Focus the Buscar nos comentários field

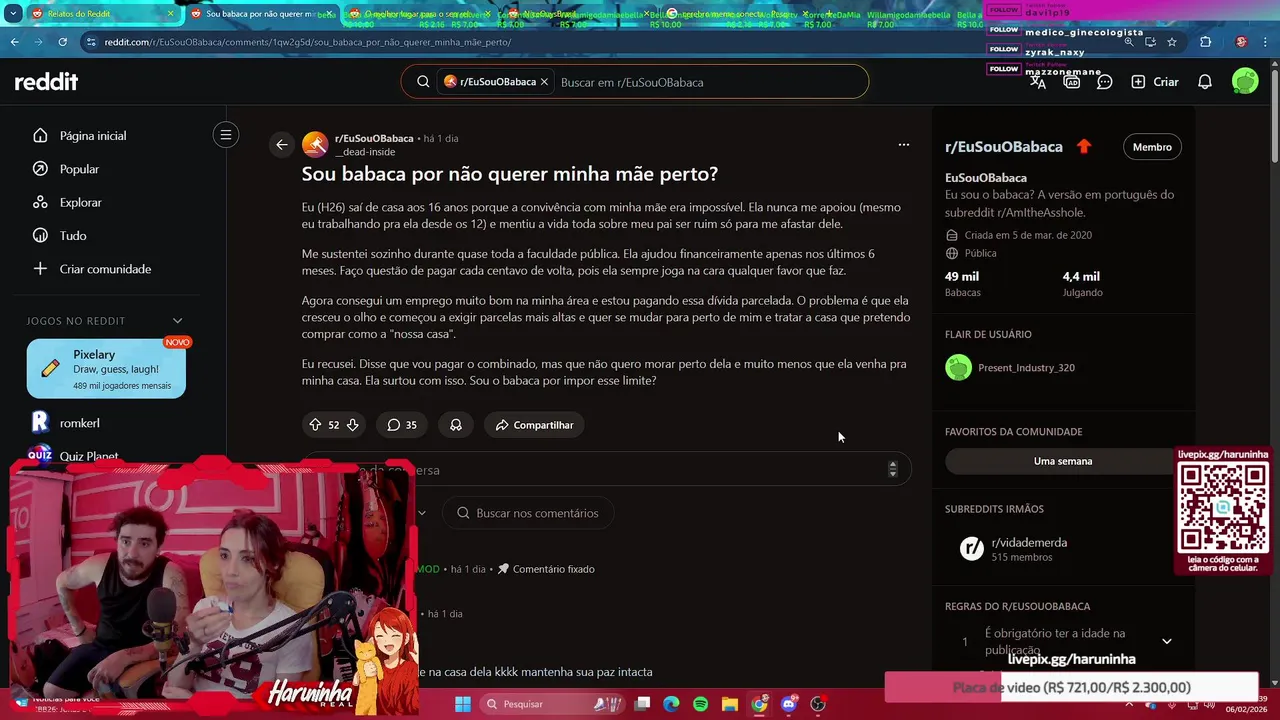[x=527, y=513]
